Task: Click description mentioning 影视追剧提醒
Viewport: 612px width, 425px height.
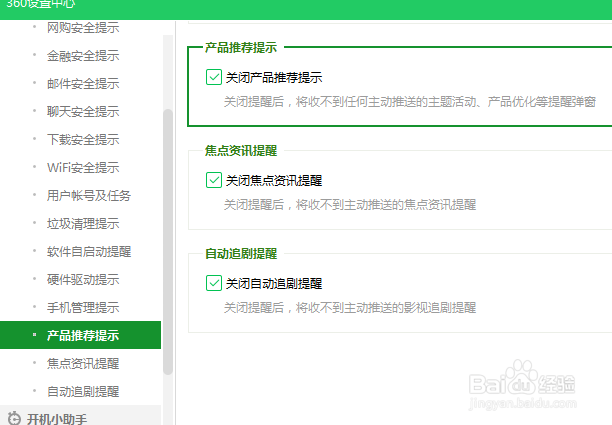Action: point(350,308)
